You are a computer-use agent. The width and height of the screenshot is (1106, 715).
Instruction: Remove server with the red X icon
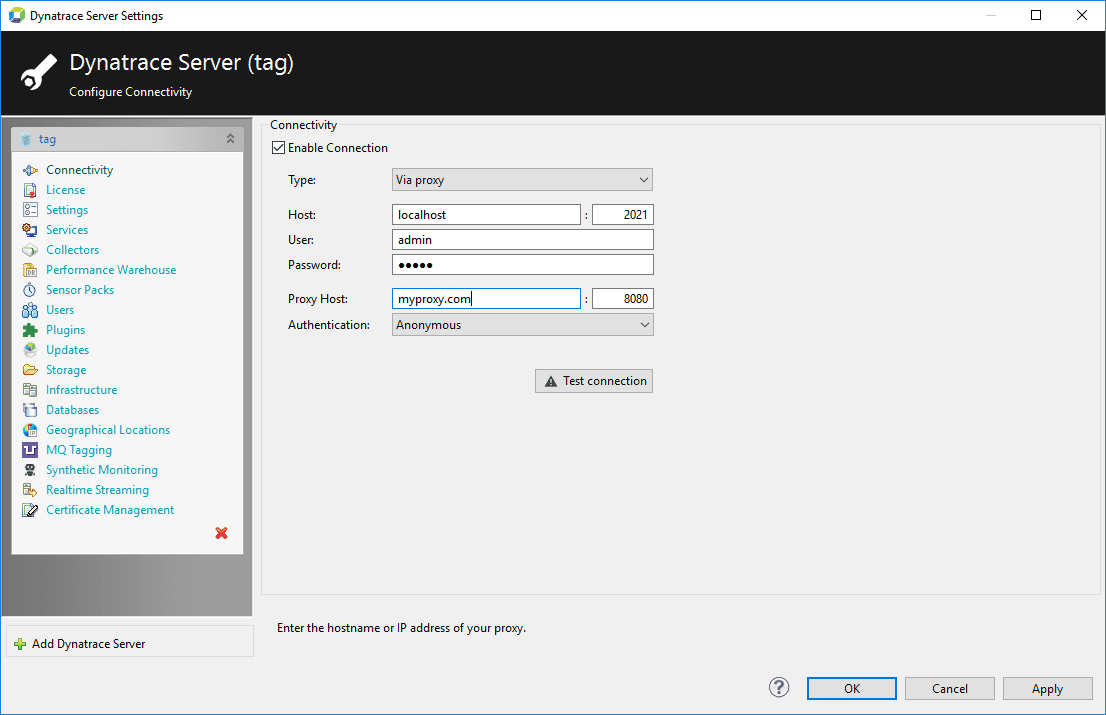221,533
